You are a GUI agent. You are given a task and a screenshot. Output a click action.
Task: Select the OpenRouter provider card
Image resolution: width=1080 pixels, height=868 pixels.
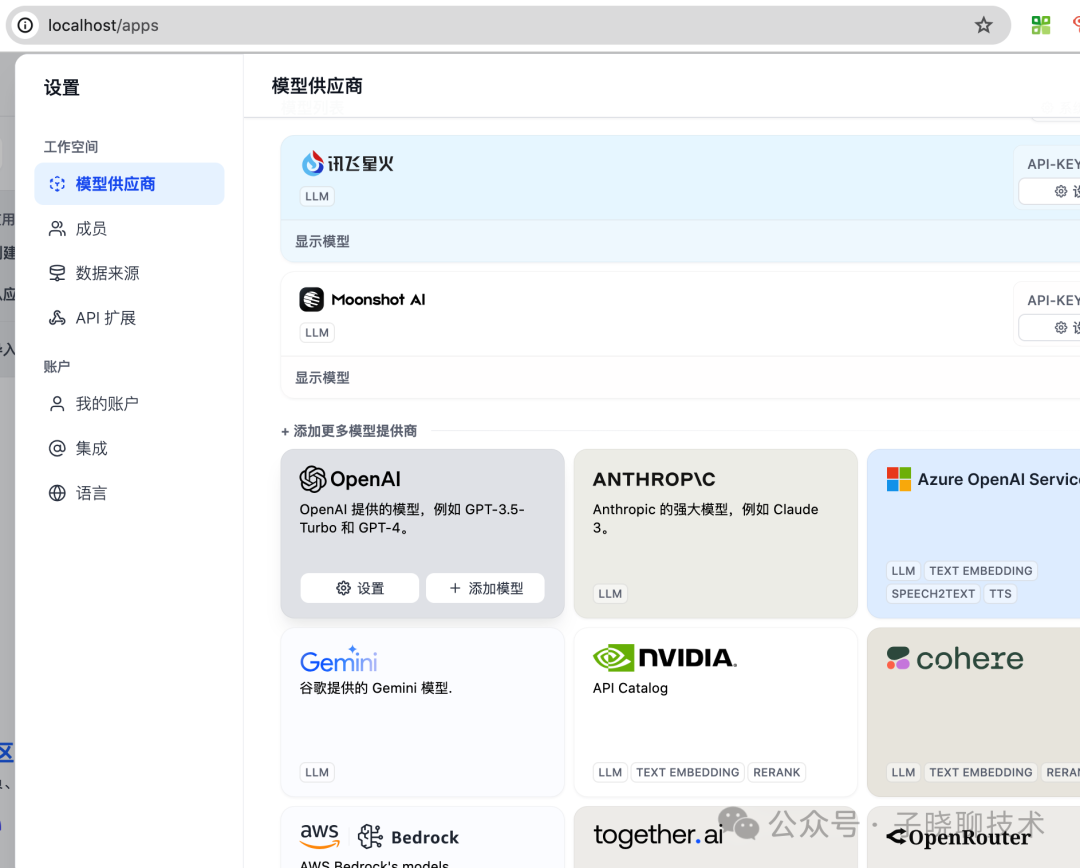[x=973, y=838]
